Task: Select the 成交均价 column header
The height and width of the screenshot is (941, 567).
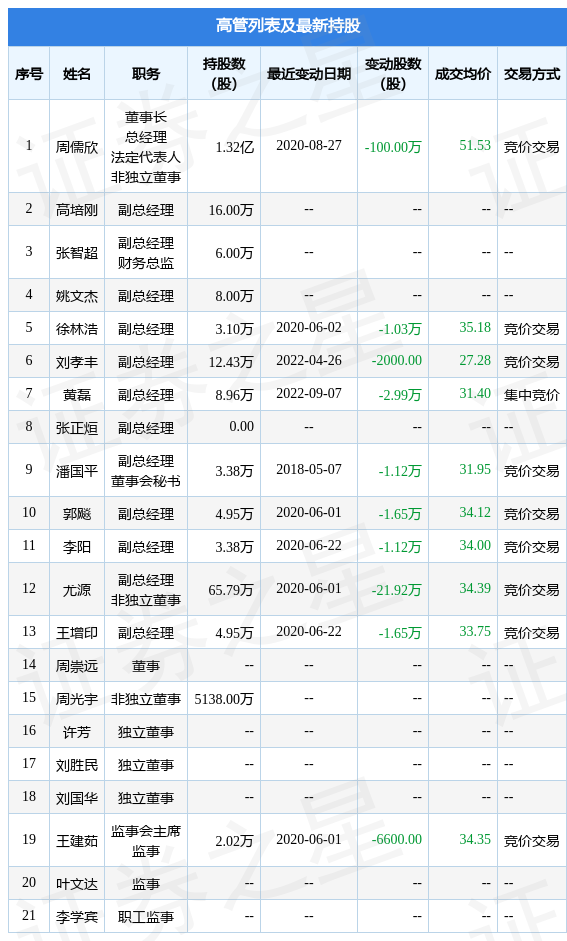Action: click(463, 74)
